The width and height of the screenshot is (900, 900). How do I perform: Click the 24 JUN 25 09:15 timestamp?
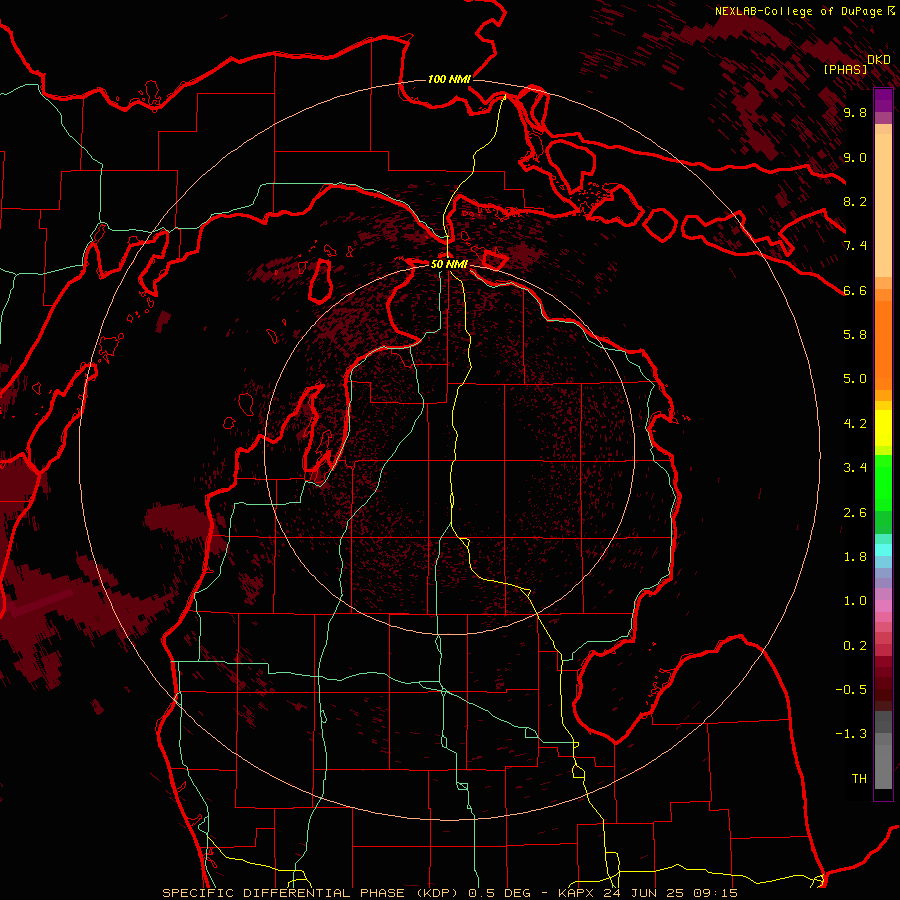tap(670, 893)
